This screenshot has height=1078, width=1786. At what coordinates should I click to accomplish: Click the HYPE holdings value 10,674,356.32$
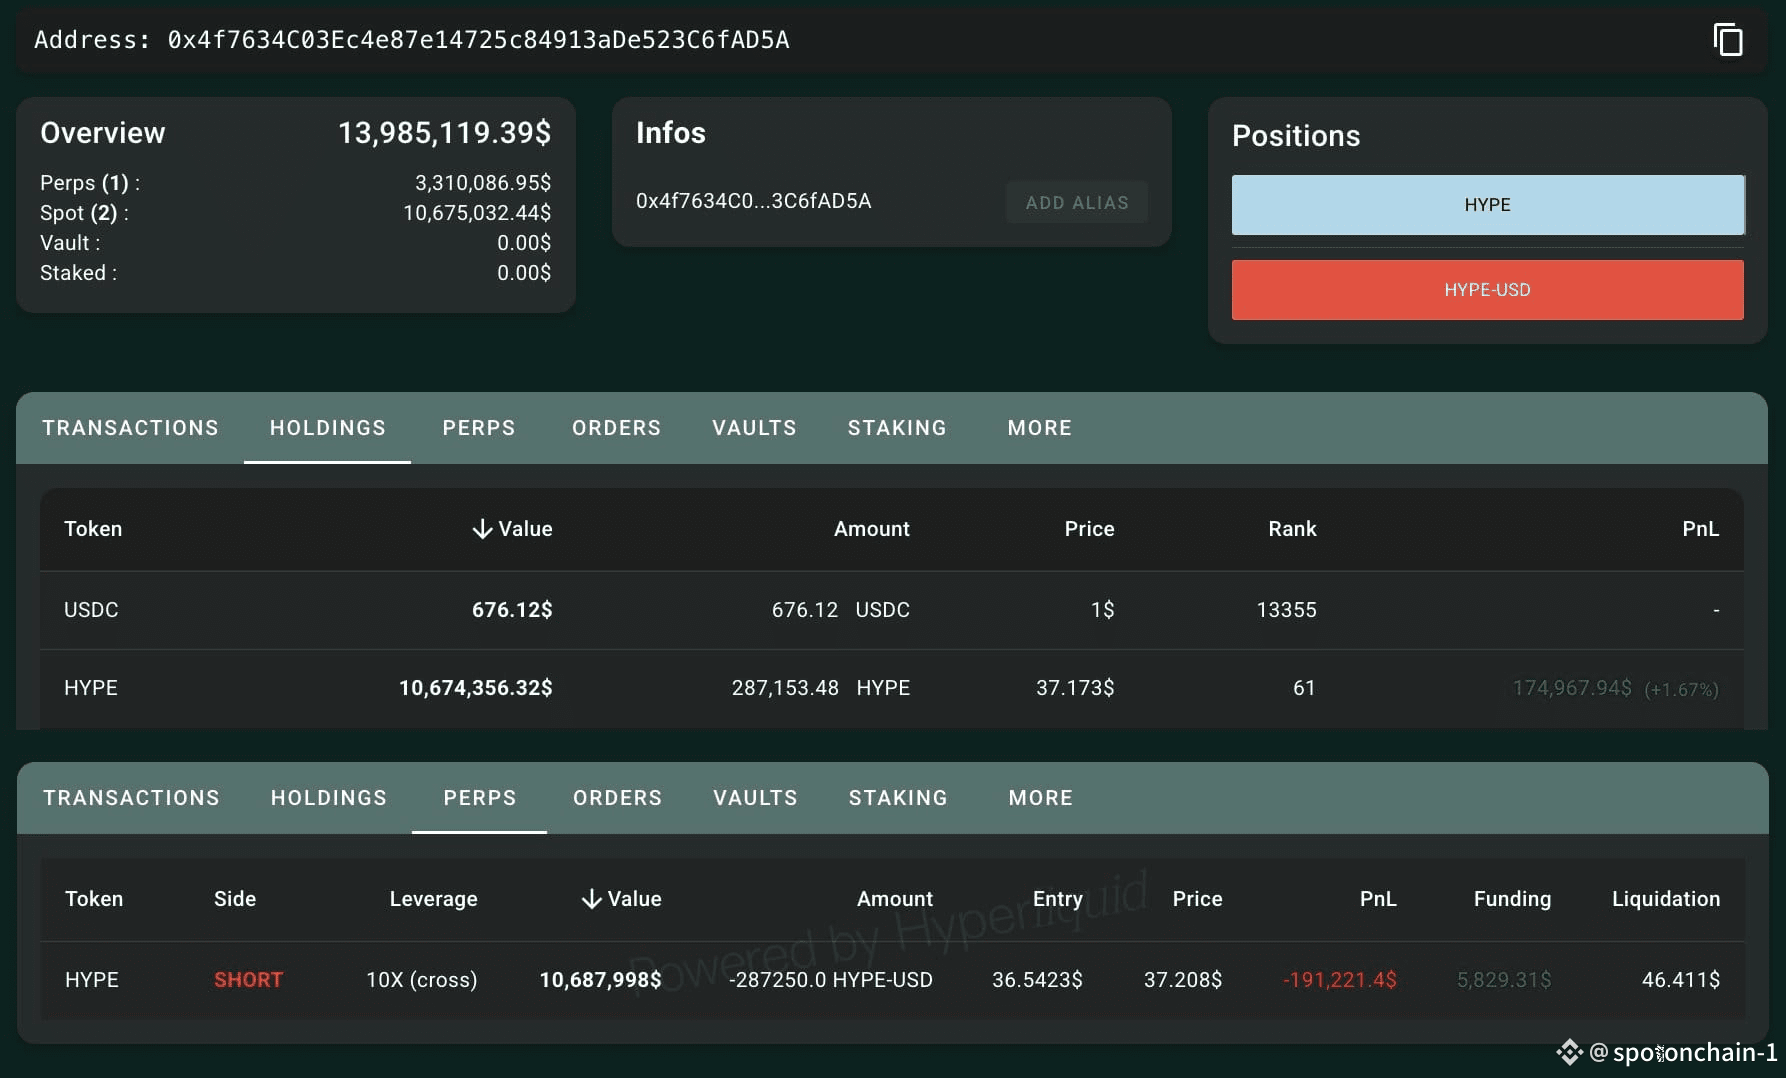[x=476, y=688]
